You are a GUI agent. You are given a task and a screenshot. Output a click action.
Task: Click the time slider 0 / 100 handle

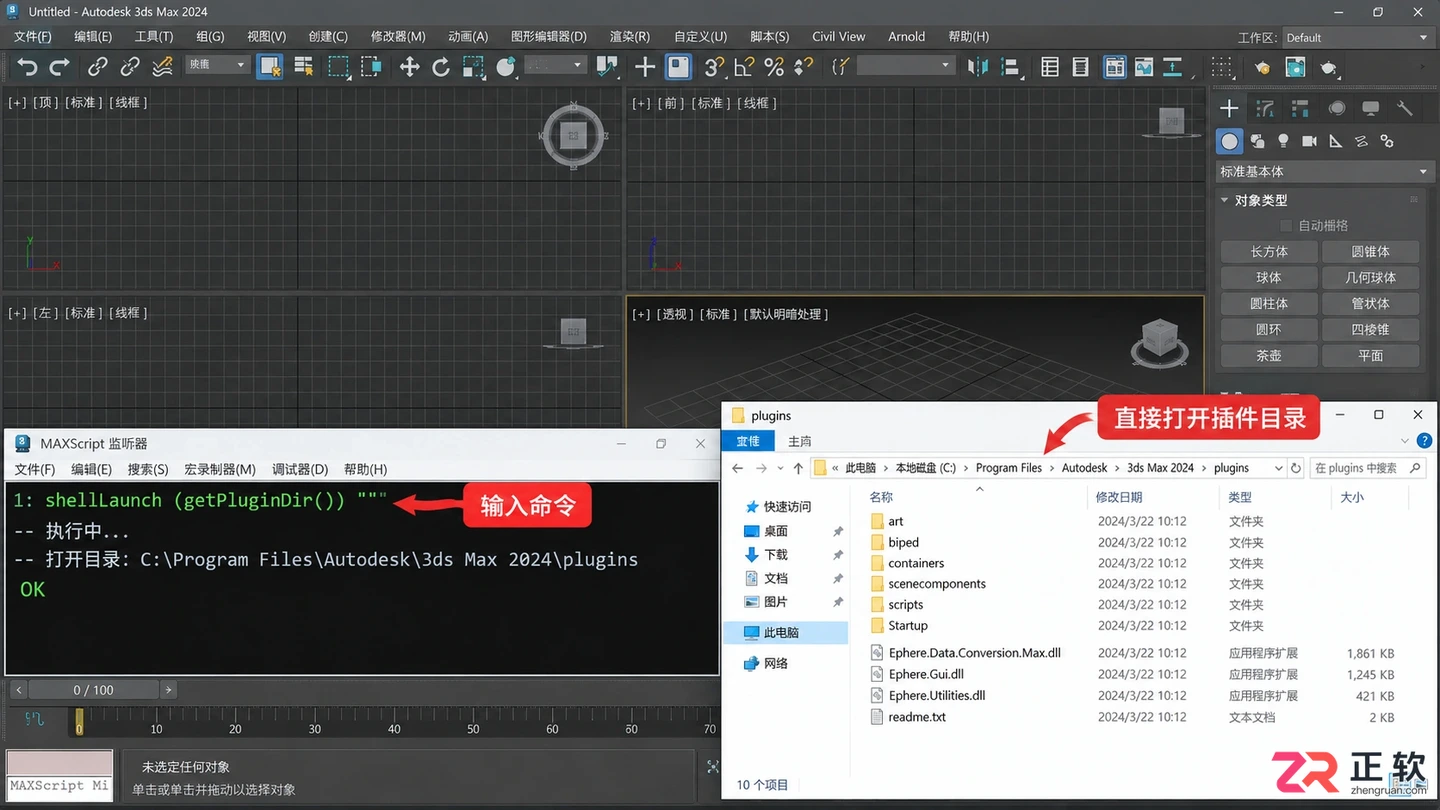click(x=93, y=690)
